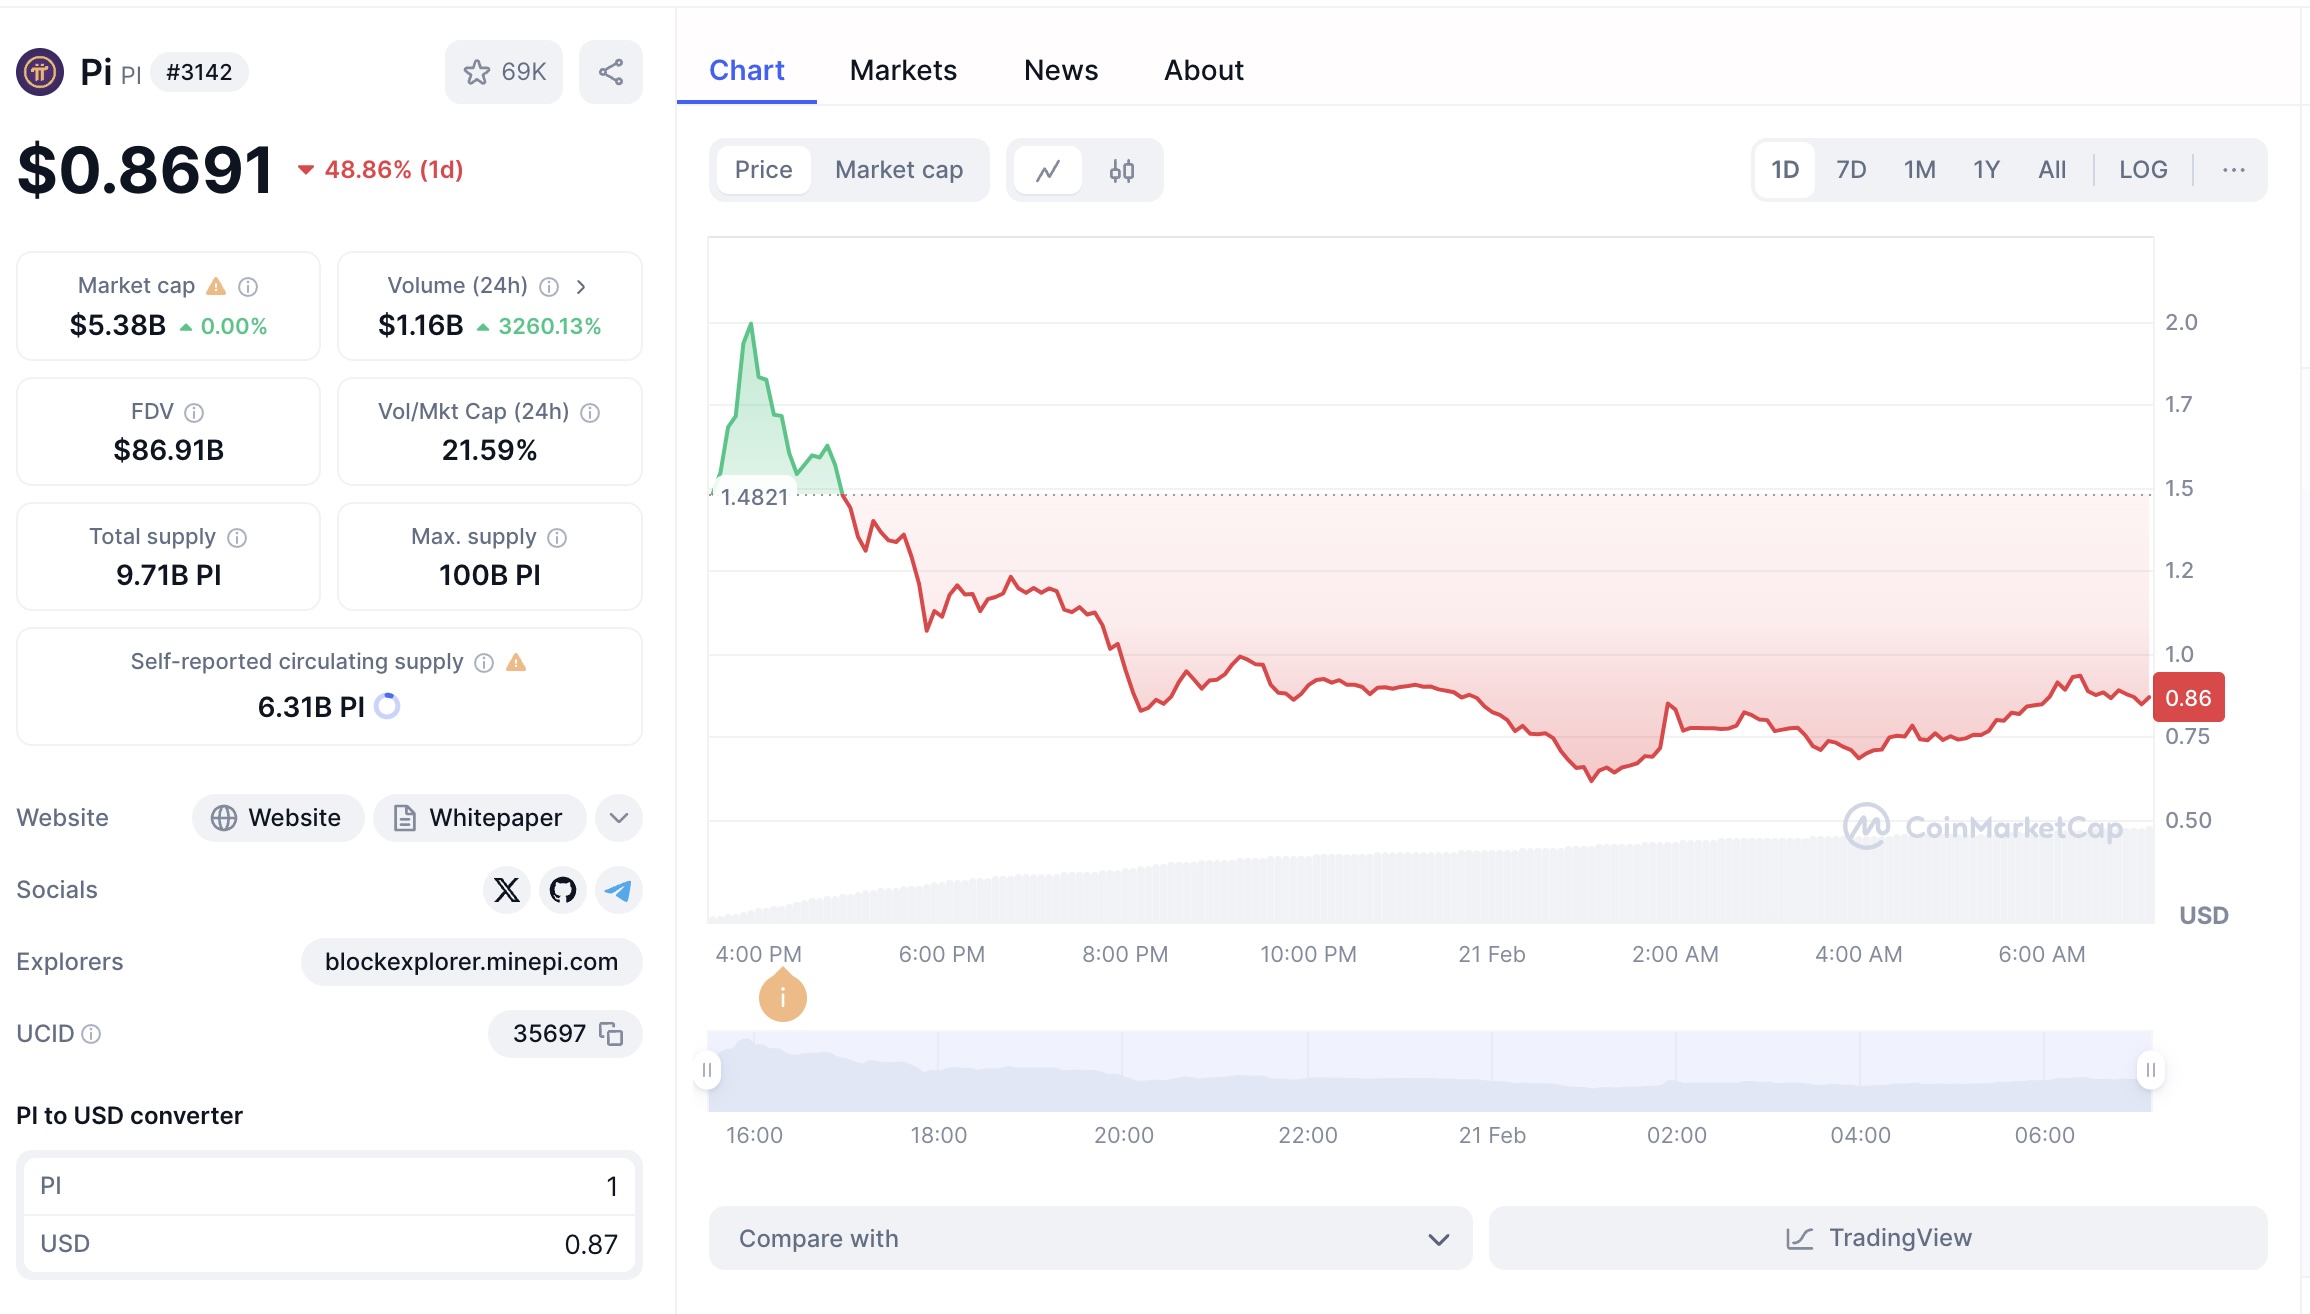Select the 1D time range
Viewport: 2310px width, 1314px height.
(1785, 170)
